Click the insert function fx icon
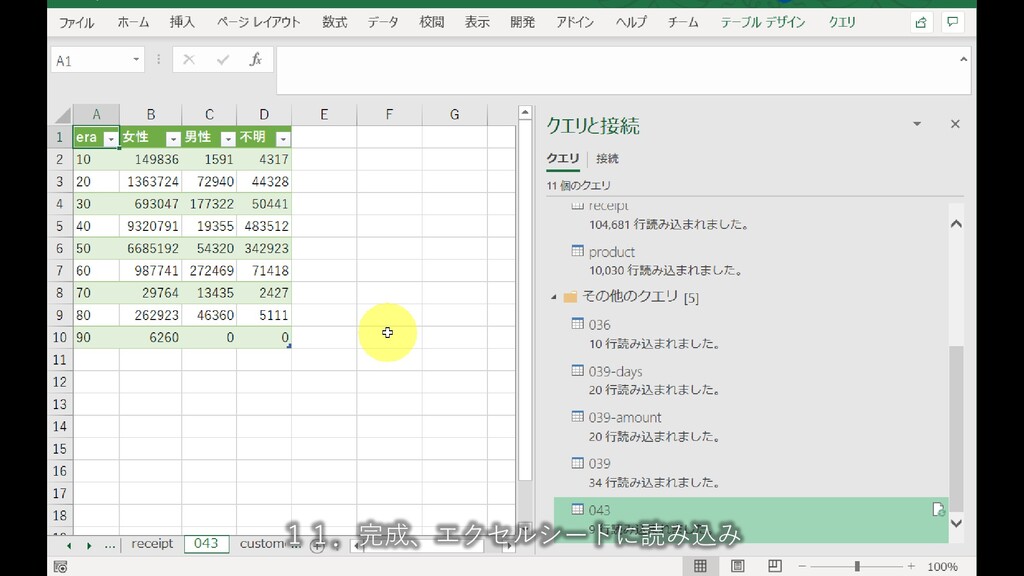Viewport: 1024px width, 576px height. [255, 60]
